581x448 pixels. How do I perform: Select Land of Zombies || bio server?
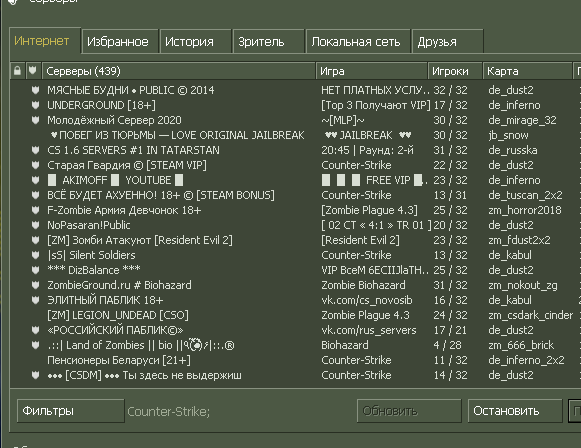141,345
